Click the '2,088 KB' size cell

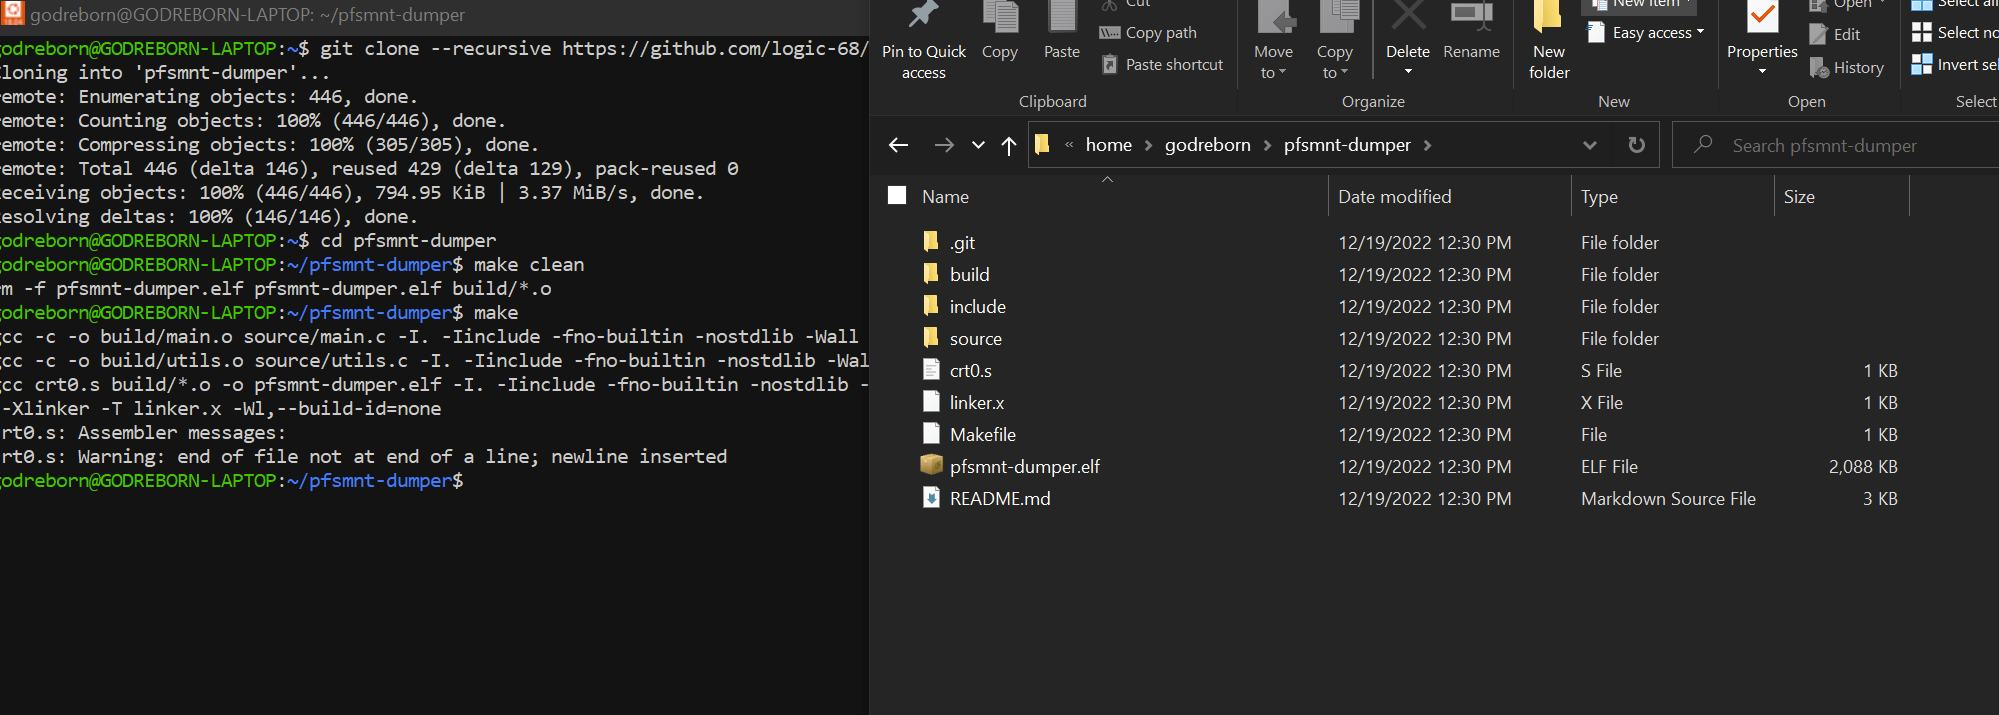[x=1863, y=467]
